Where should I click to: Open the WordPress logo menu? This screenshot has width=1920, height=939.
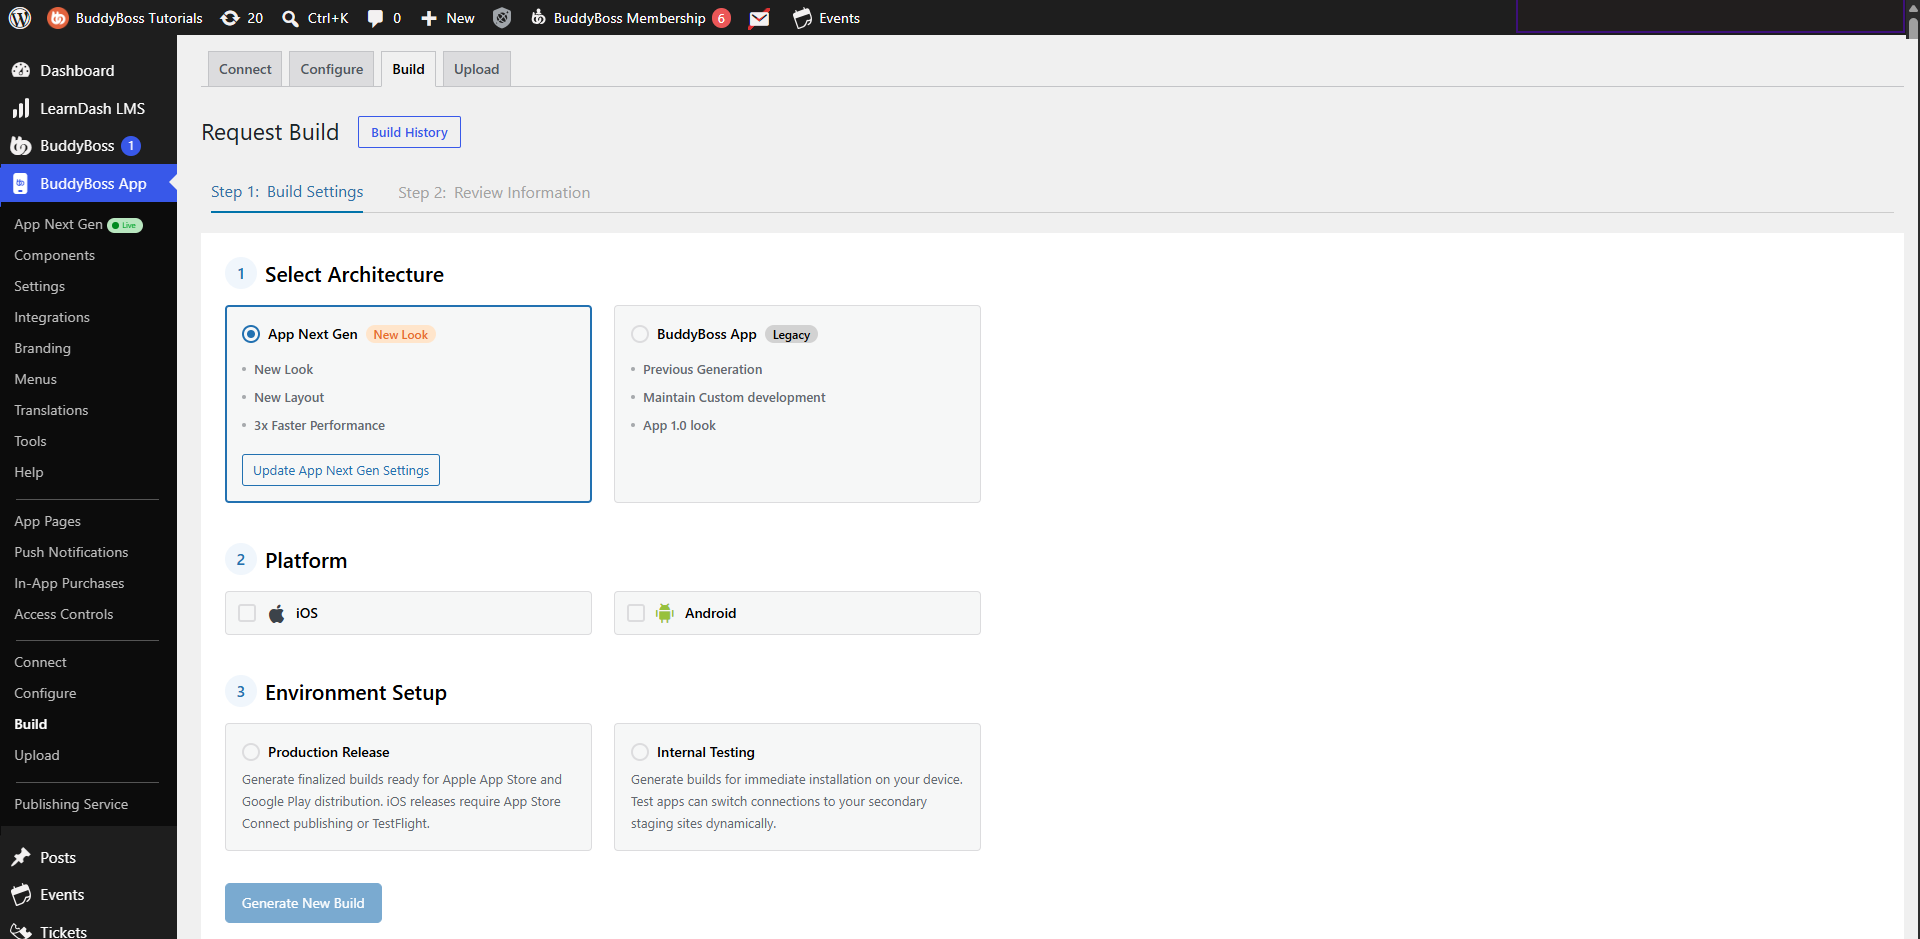click(20, 18)
